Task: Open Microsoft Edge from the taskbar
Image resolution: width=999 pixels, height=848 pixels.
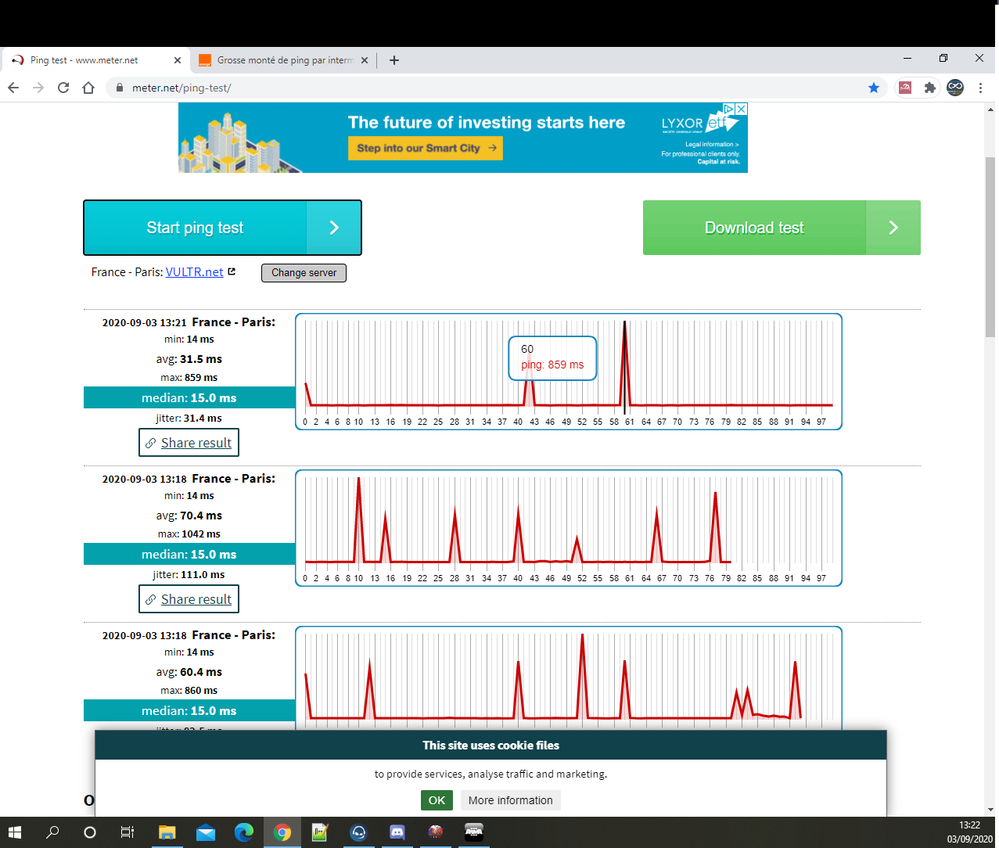Action: 244,832
